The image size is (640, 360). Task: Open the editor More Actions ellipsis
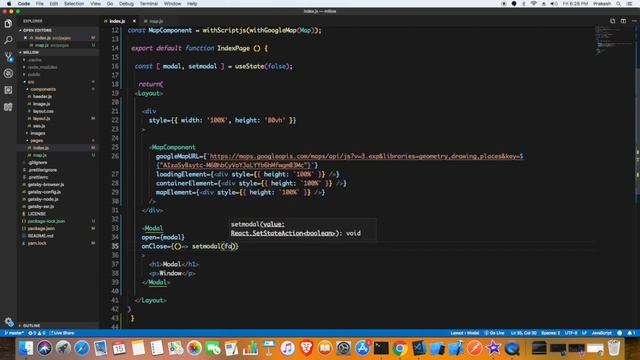[634, 21]
